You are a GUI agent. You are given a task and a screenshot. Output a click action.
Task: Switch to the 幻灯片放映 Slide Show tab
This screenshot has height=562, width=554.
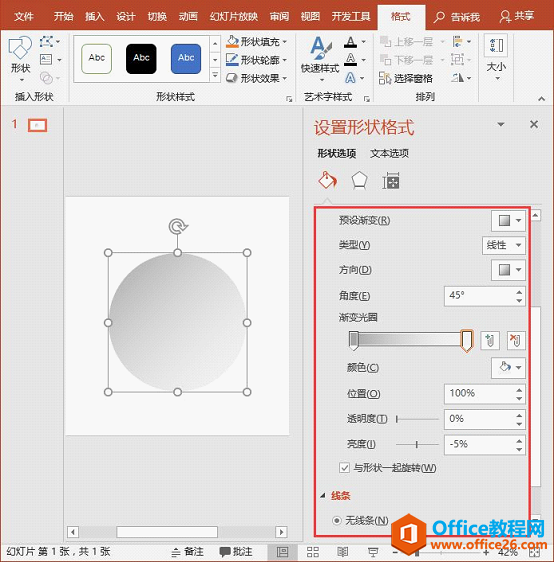(234, 16)
